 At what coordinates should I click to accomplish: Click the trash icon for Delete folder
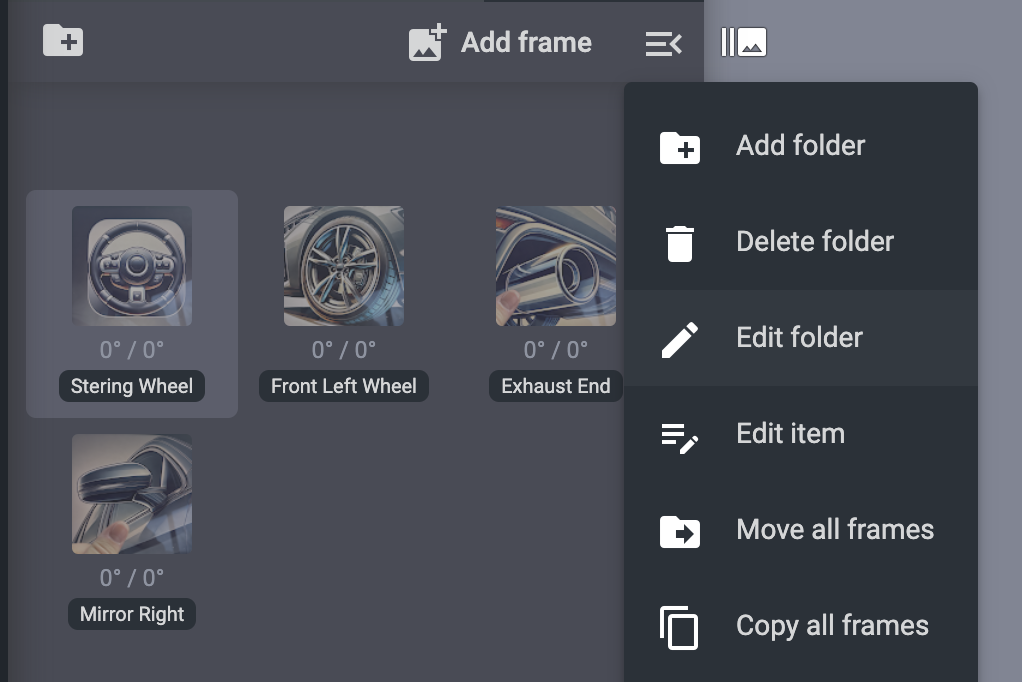680,243
